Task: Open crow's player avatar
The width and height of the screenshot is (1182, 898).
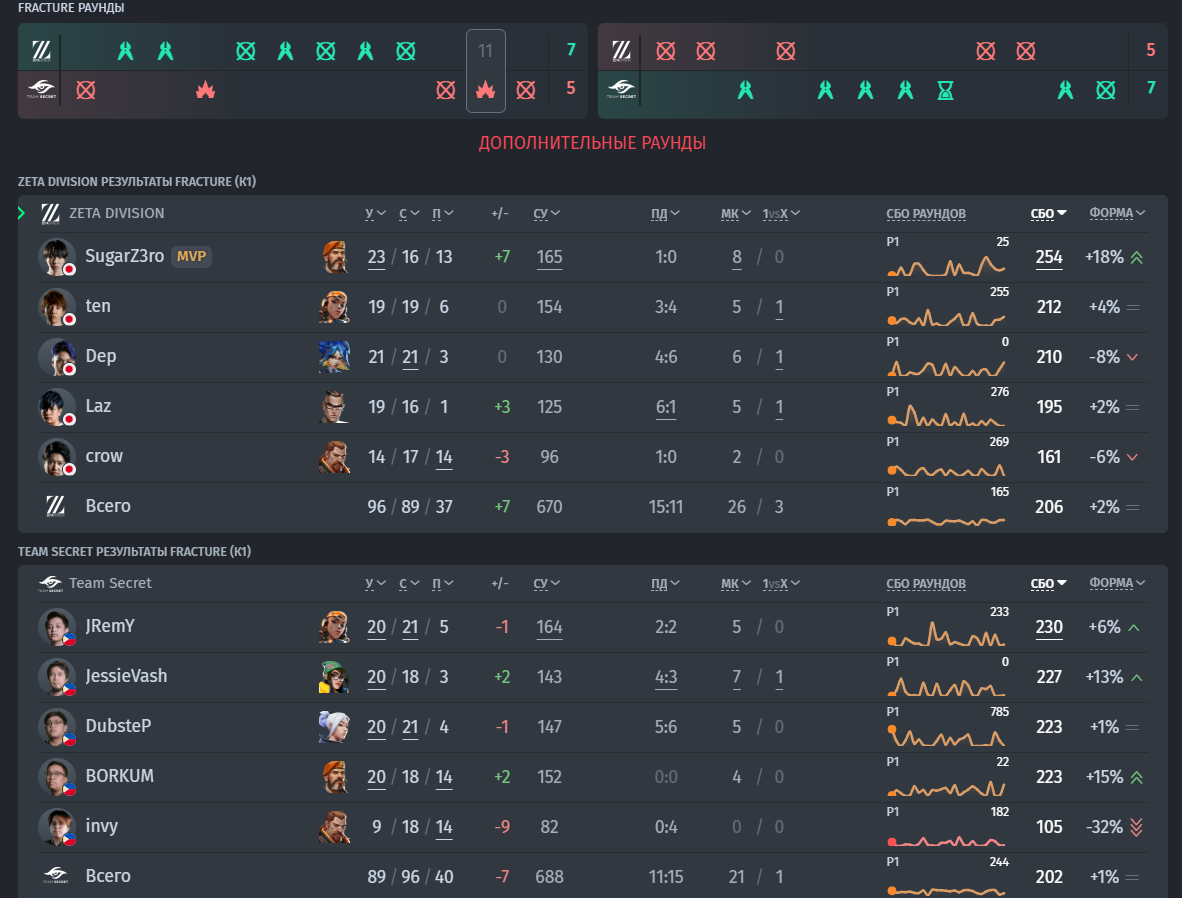Action: (57, 457)
